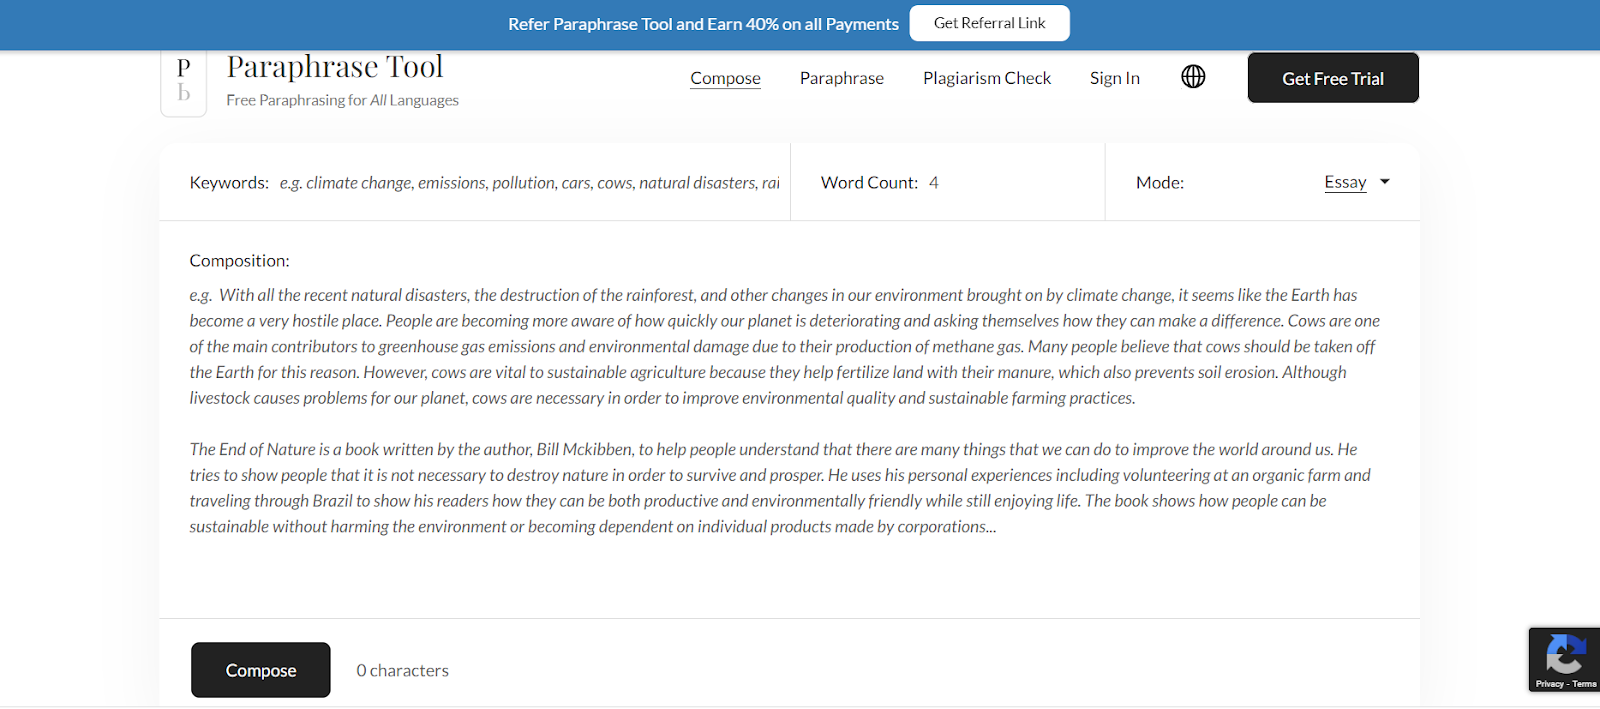This screenshot has height=709, width=1600.
Task: Select the Word Count value field
Action: point(934,183)
